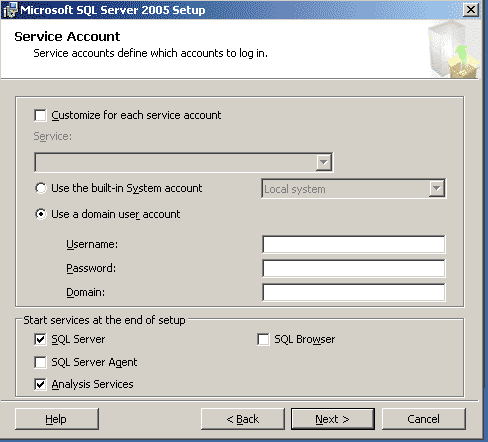Screen dimensions: 488x442
Task: Click the Domain text field
Action: [354, 292]
